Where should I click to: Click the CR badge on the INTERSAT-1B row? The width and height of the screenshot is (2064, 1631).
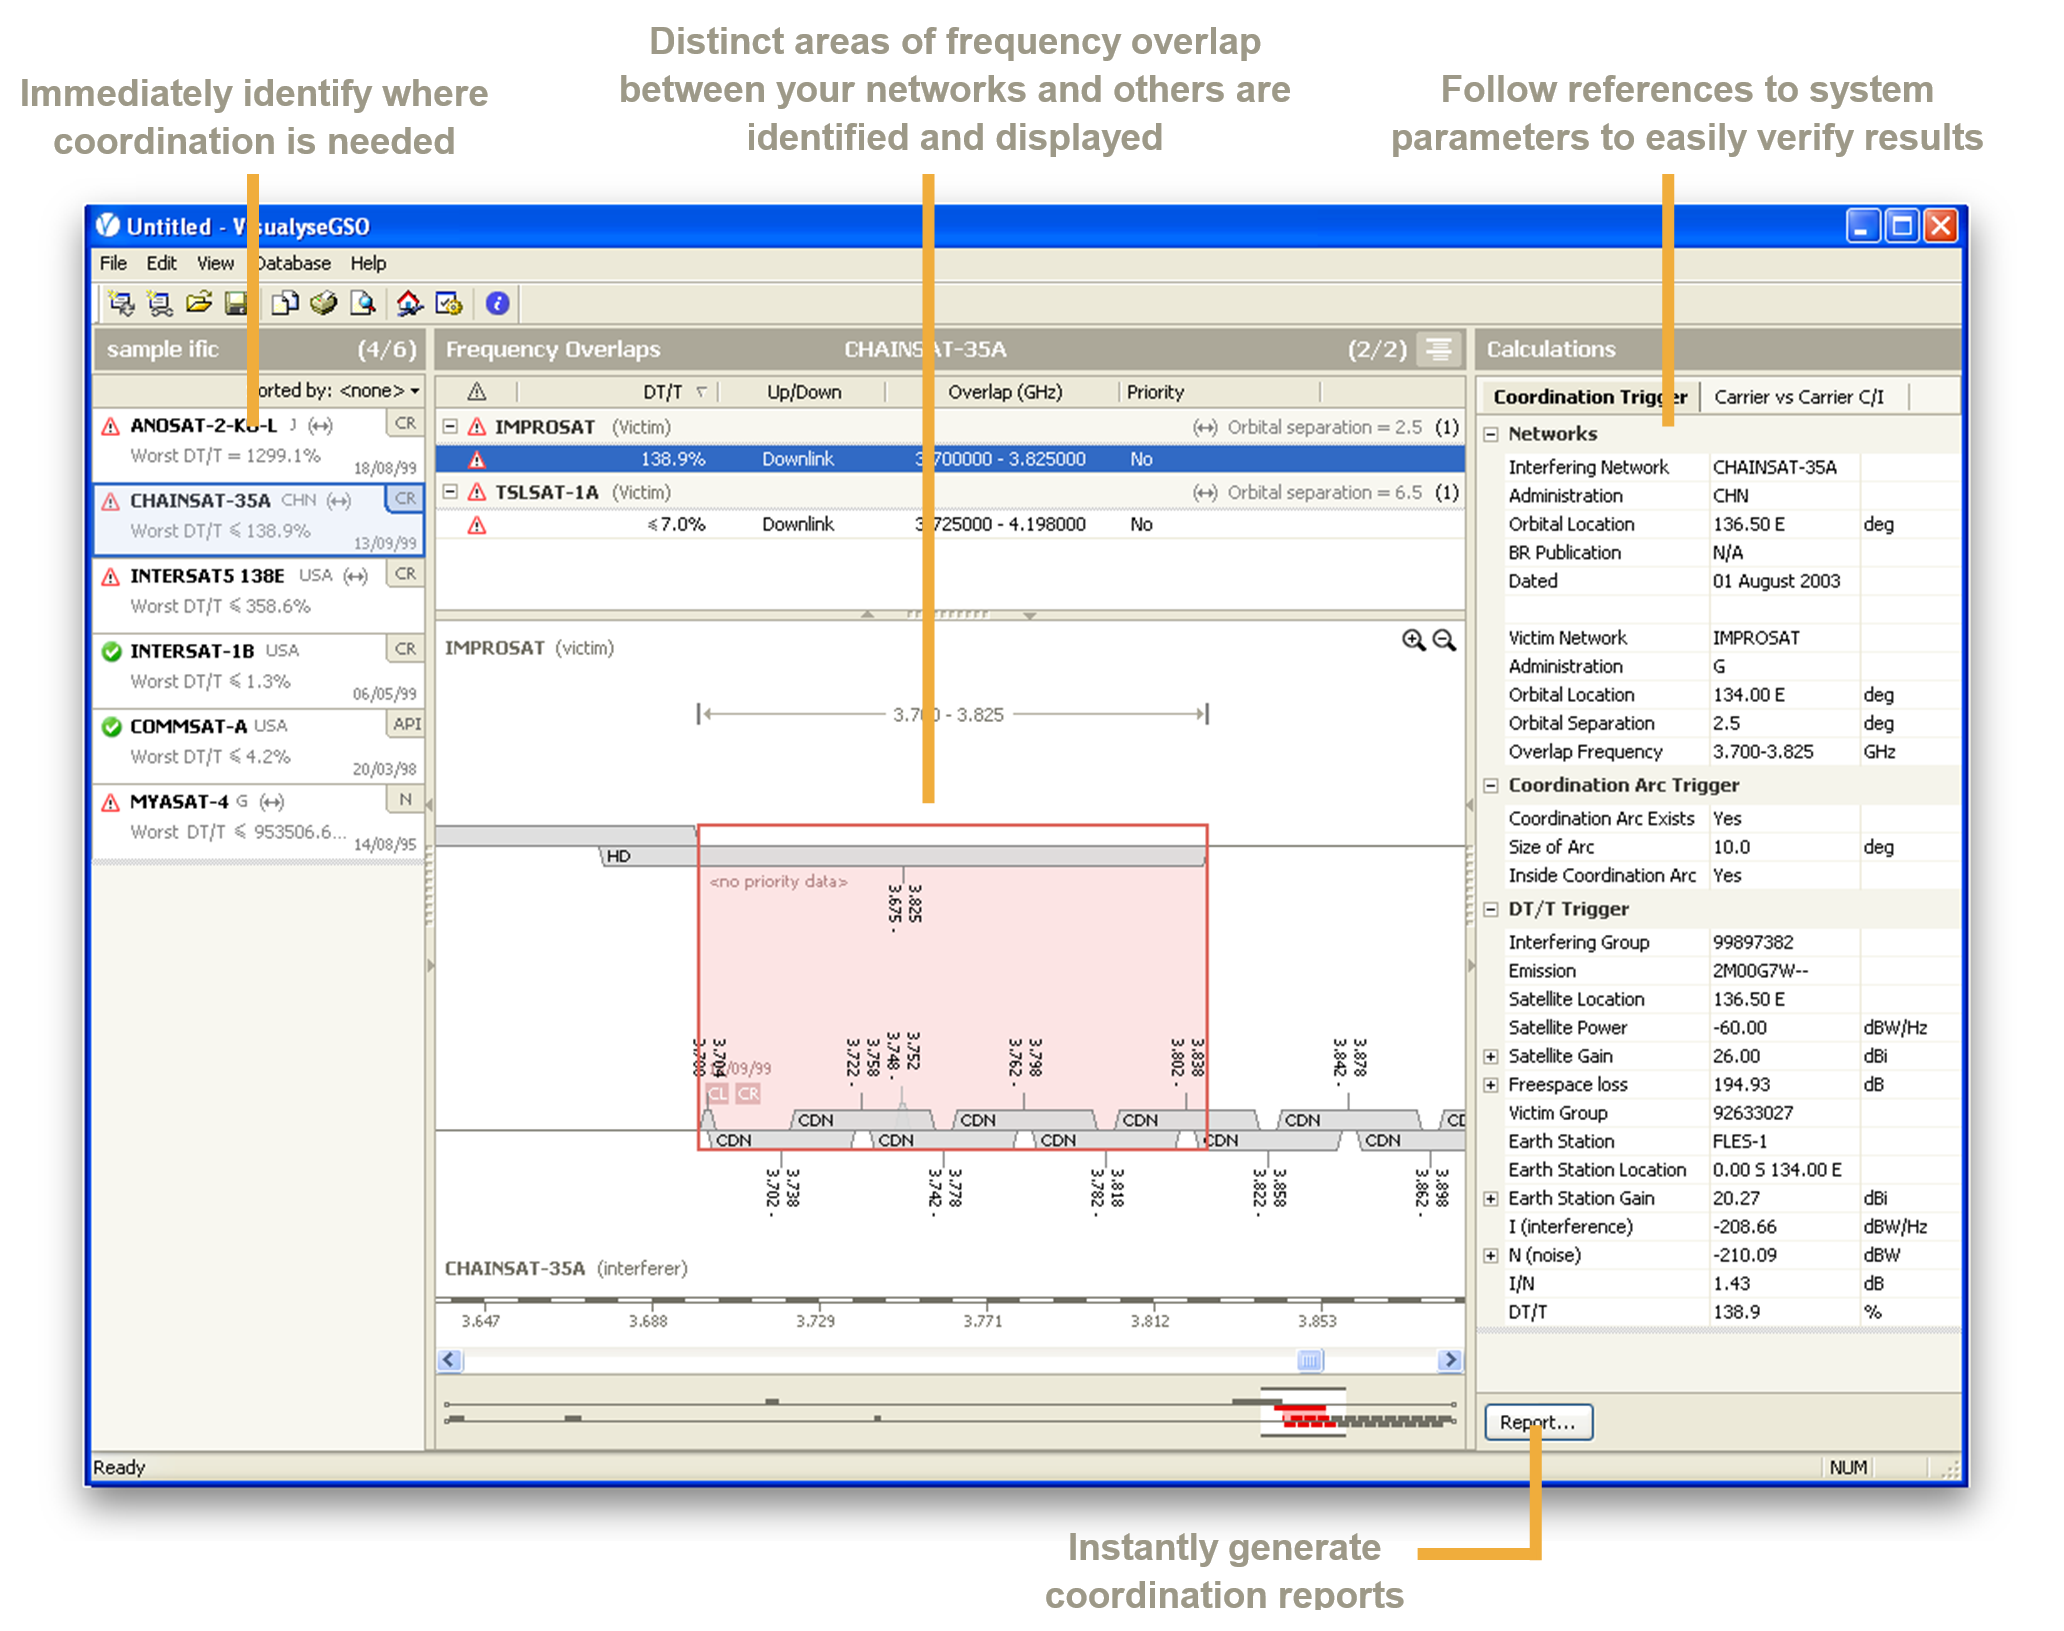[x=405, y=649]
